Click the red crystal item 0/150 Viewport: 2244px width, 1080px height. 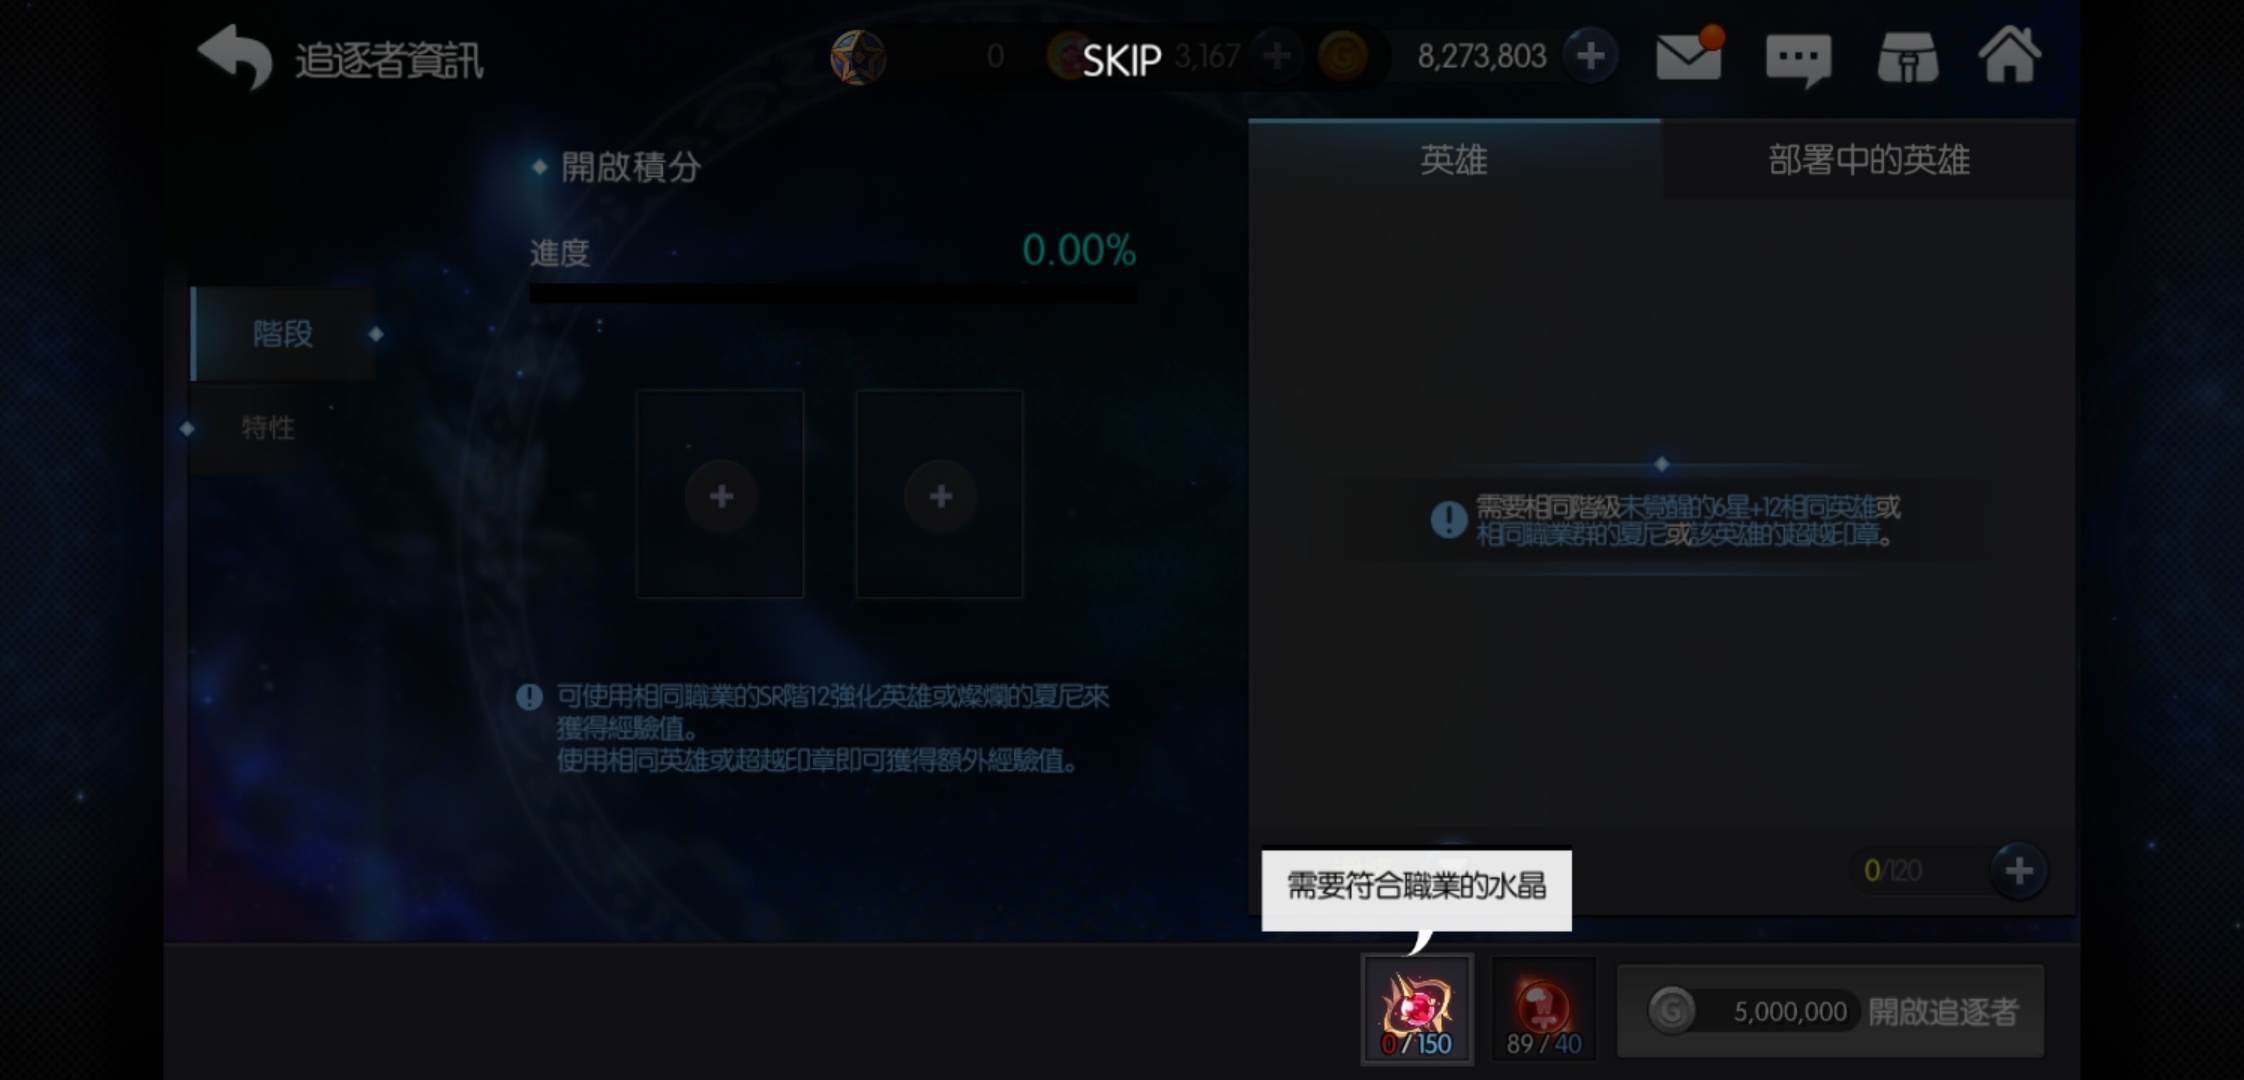pos(1417,1010)
